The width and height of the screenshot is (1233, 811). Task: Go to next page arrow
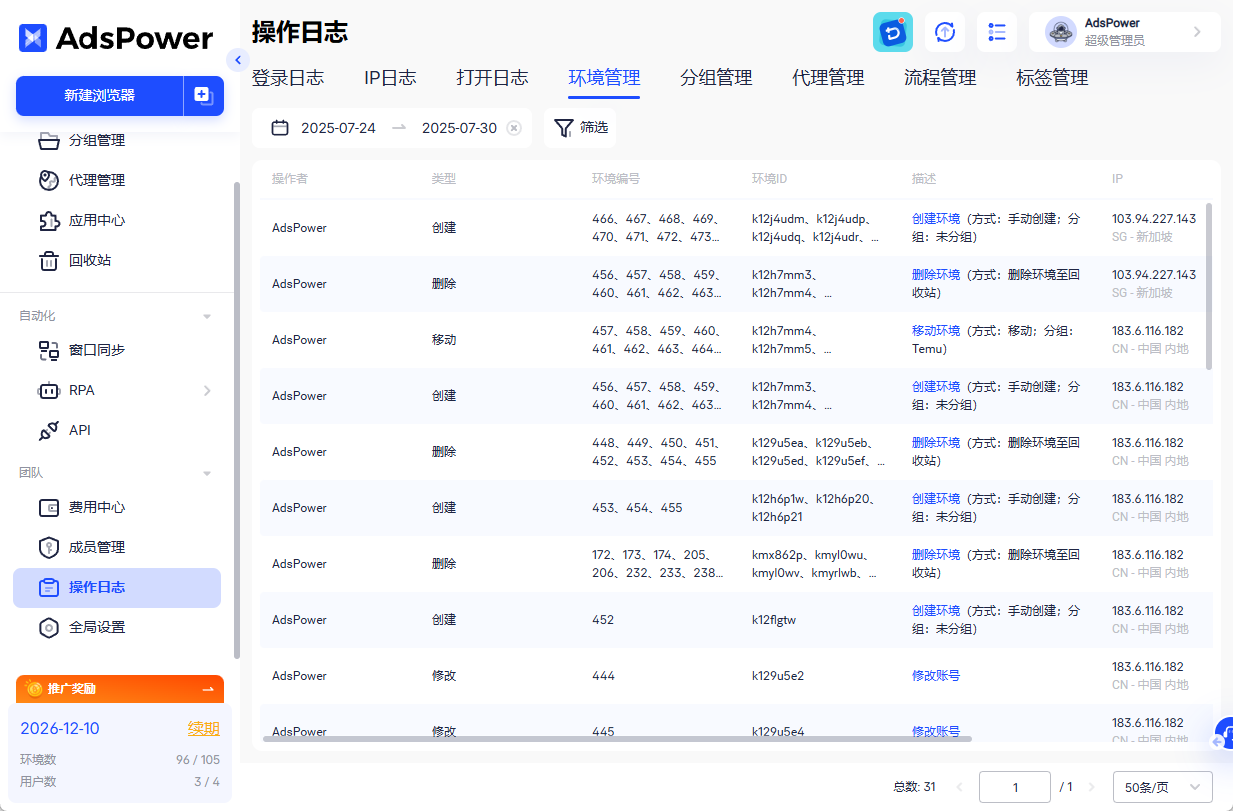pyautogui.click(x=1091, y=787)
